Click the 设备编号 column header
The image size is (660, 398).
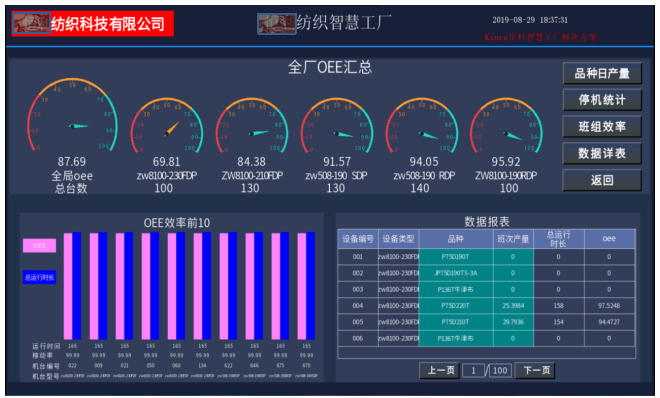click(358, 239)
